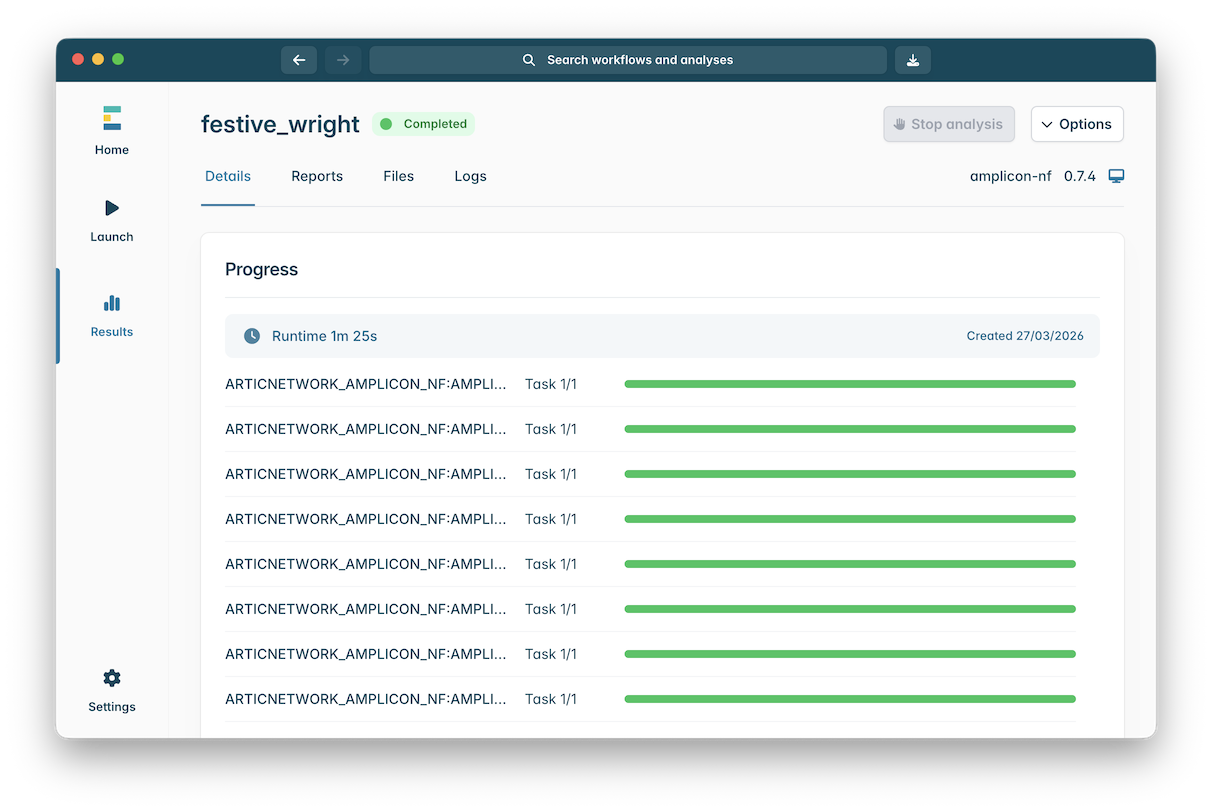The height and width of the screenshot is (812, 1212).
Task: Click the amplicon-nf workflow name
Action: [1010, 176]
